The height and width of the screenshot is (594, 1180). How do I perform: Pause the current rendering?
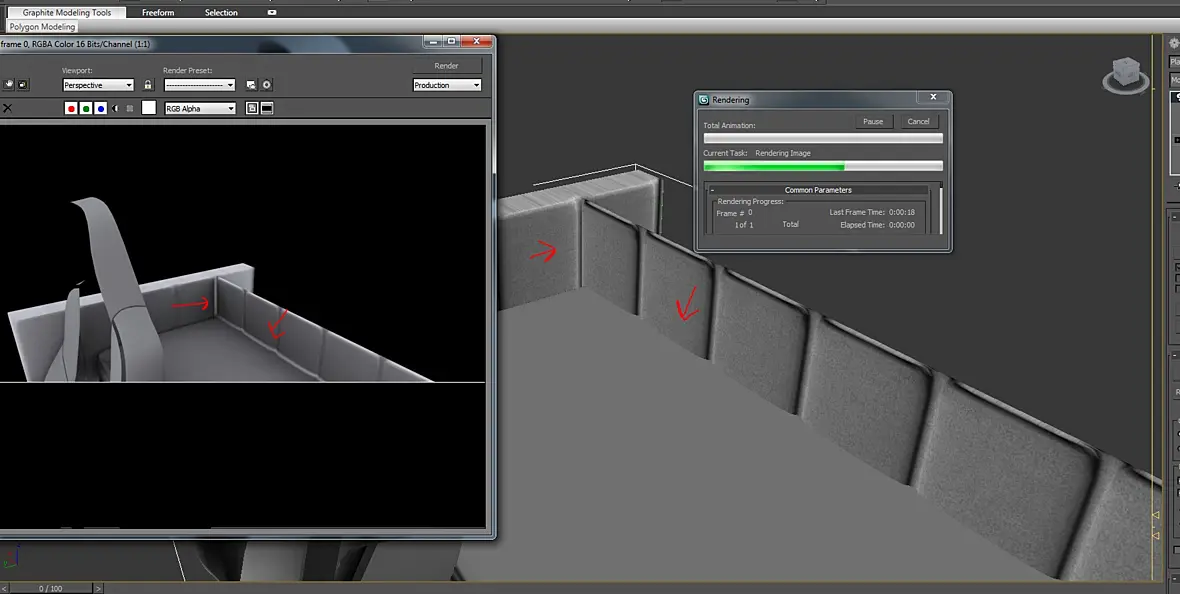873,121
